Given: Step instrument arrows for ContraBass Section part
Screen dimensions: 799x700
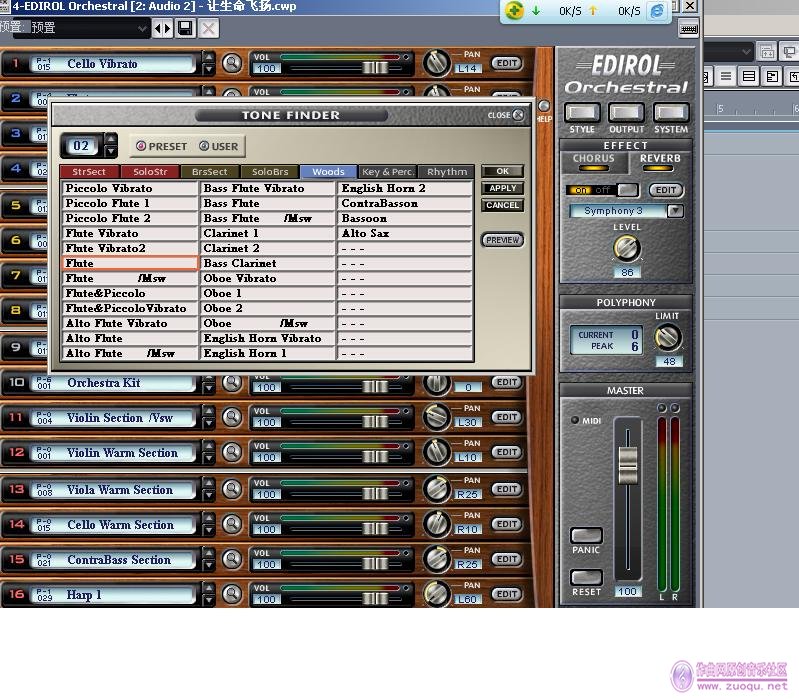Looking at the screenshot, I should [208, 559].
